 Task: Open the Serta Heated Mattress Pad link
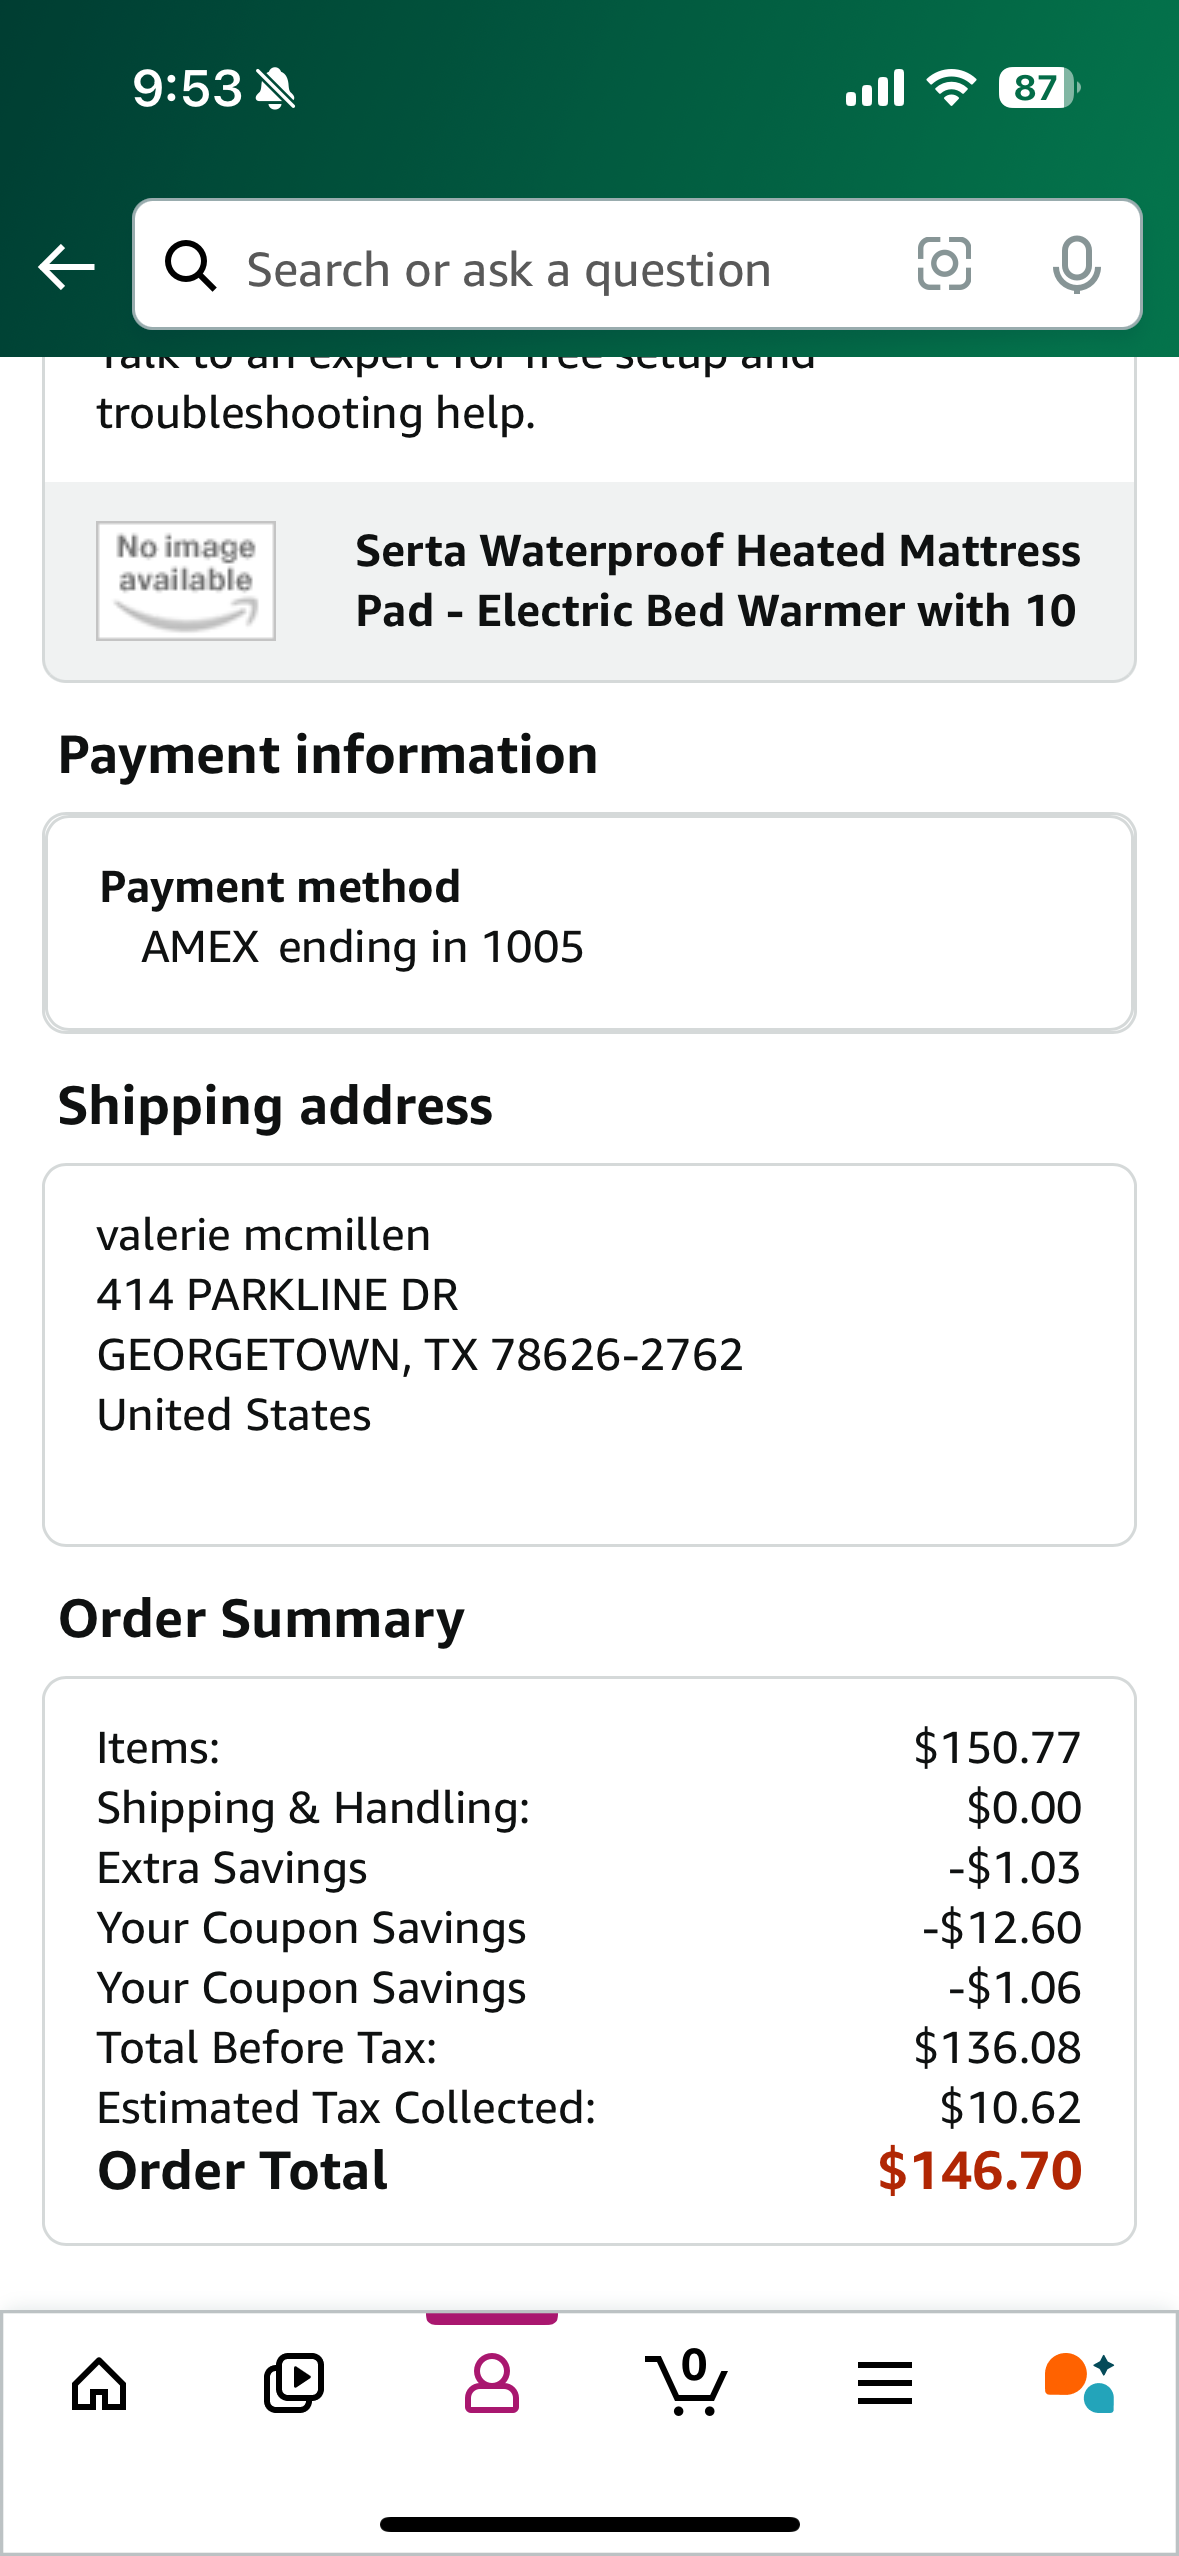(x=717, y=581)
